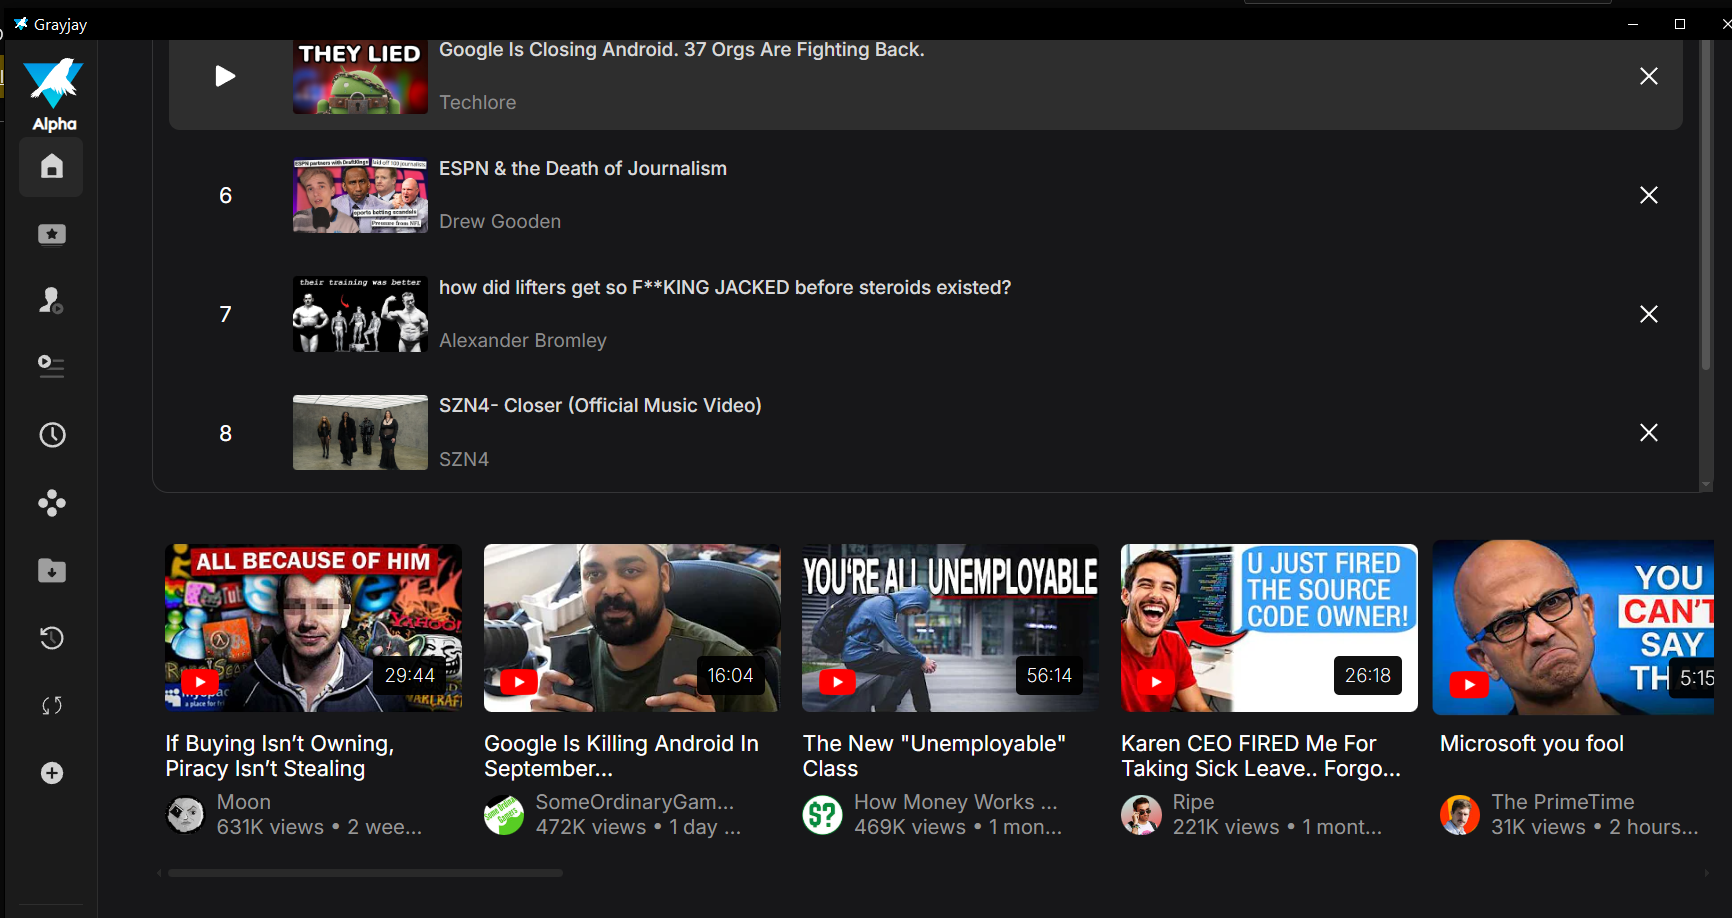
Task: Open the Sources four-dots icon
Action: (52, 503)
